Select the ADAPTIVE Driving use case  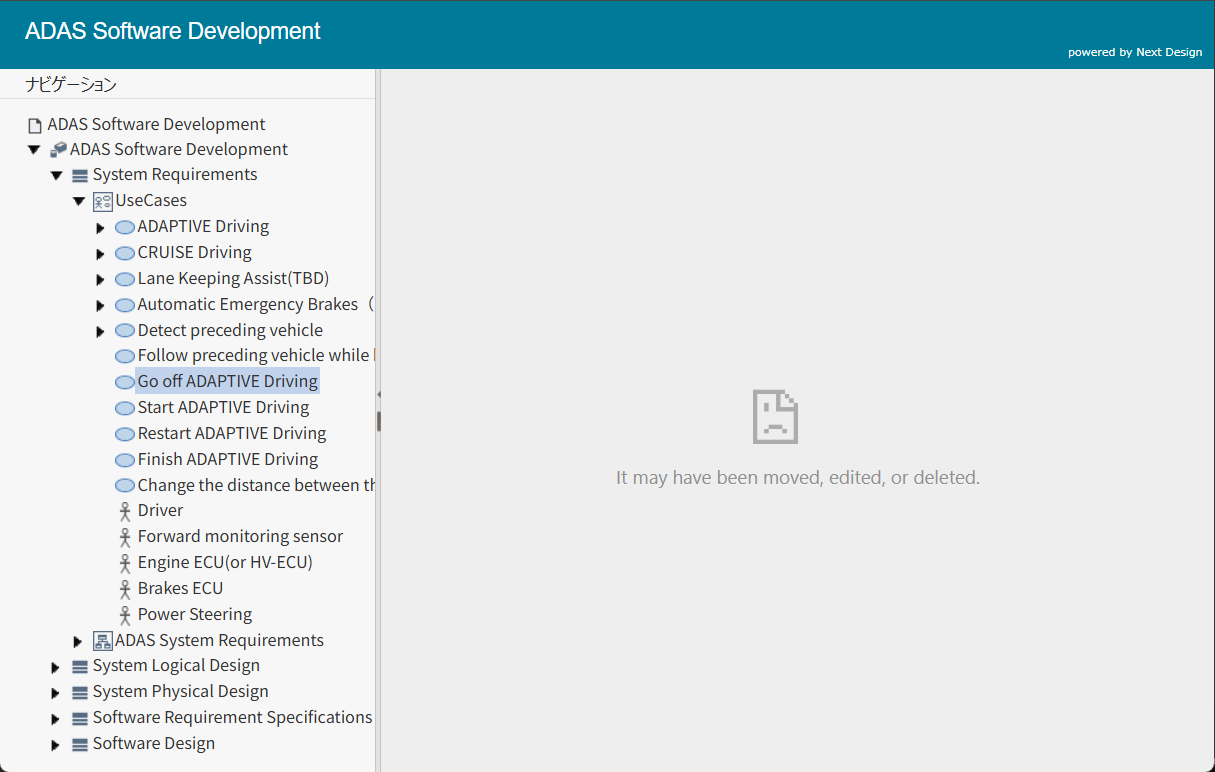tap(203, 226)
